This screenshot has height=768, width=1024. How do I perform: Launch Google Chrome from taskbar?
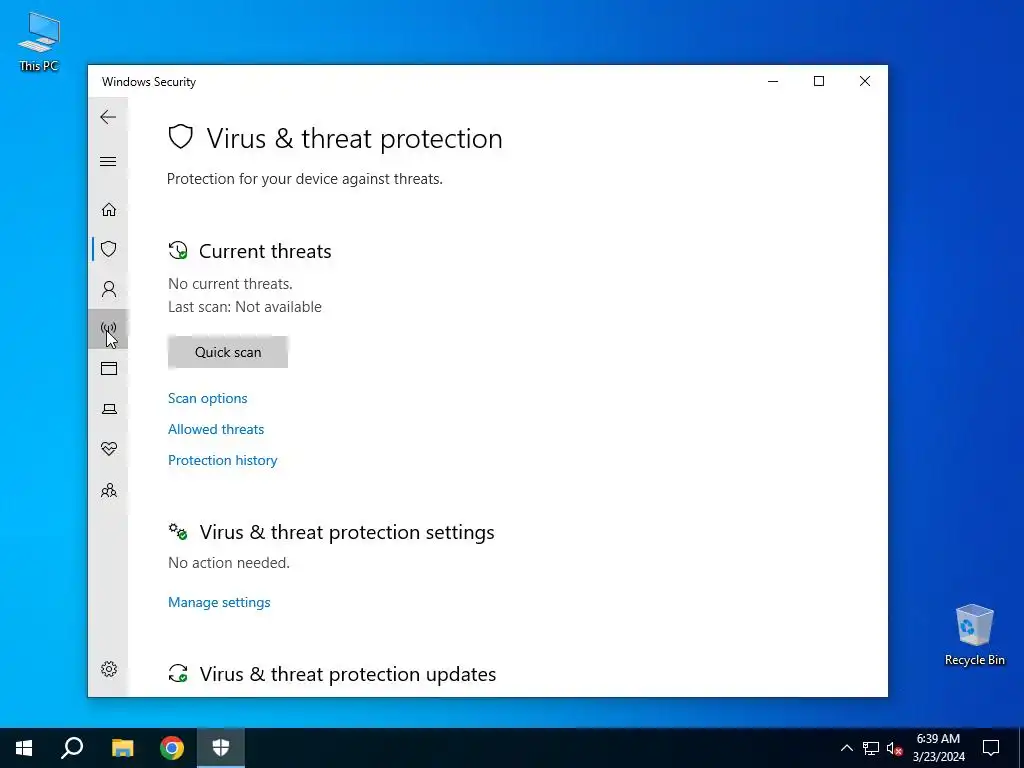(x=172, y=748)
